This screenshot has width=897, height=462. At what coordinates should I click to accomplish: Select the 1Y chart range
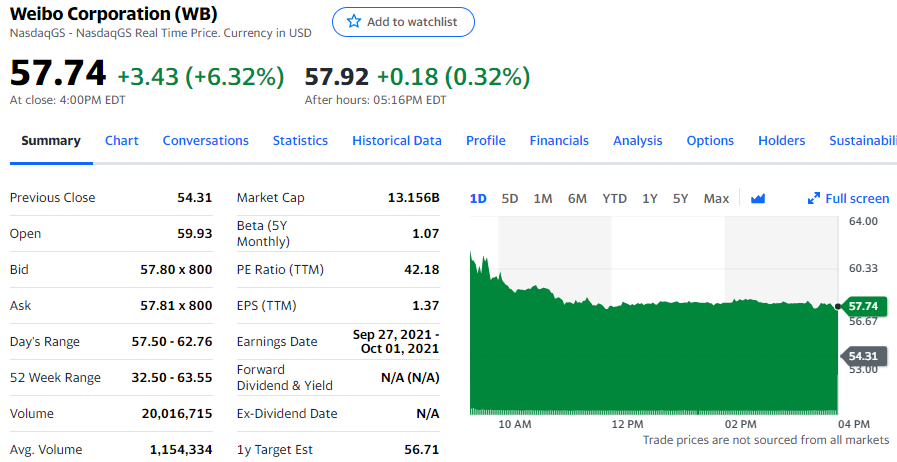tap(649, 198)
